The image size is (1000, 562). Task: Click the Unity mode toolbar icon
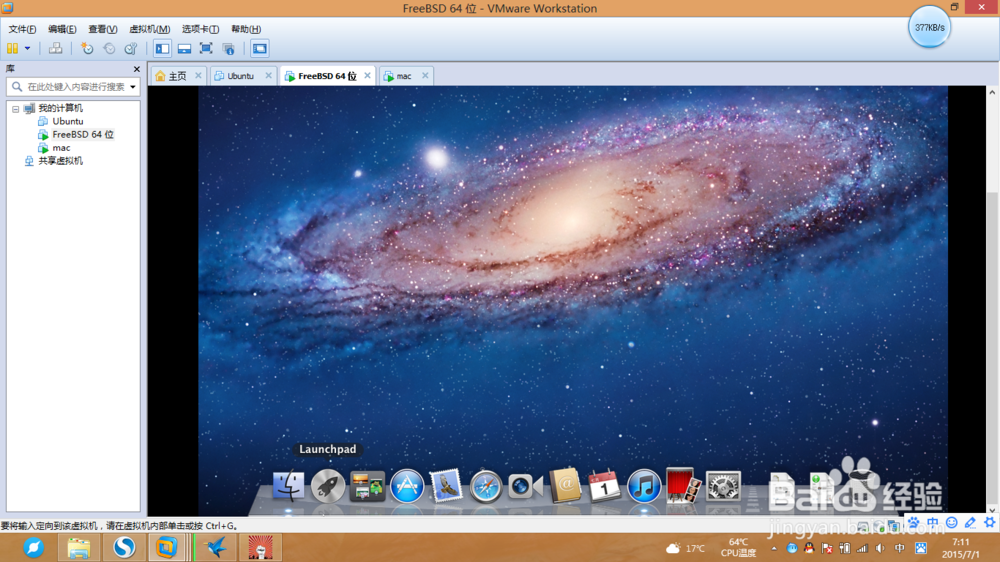point(228,48)
